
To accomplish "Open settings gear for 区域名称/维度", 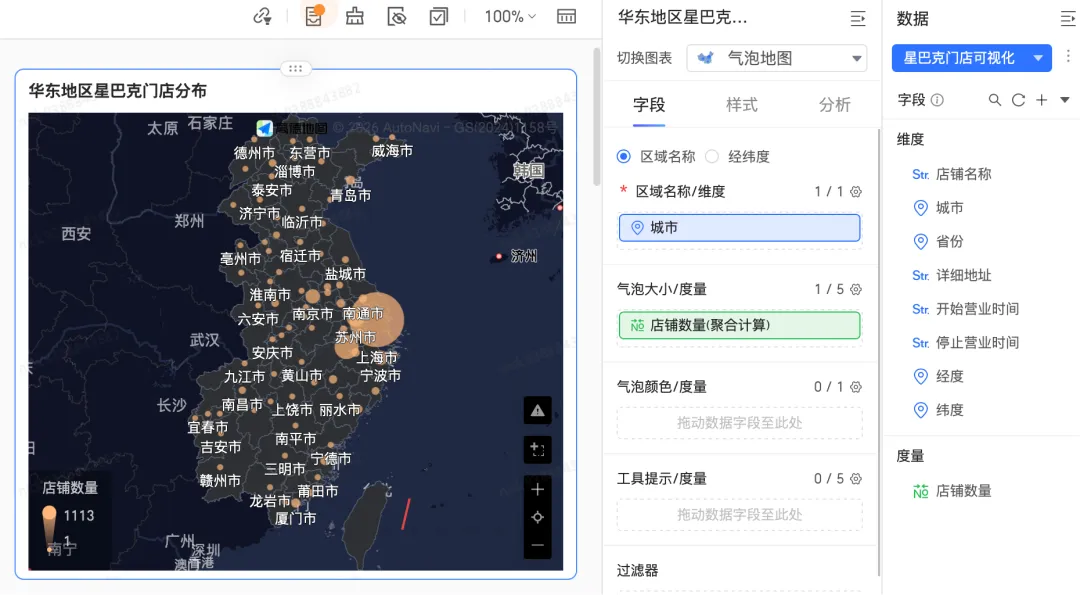I will [x=855, y=191].
